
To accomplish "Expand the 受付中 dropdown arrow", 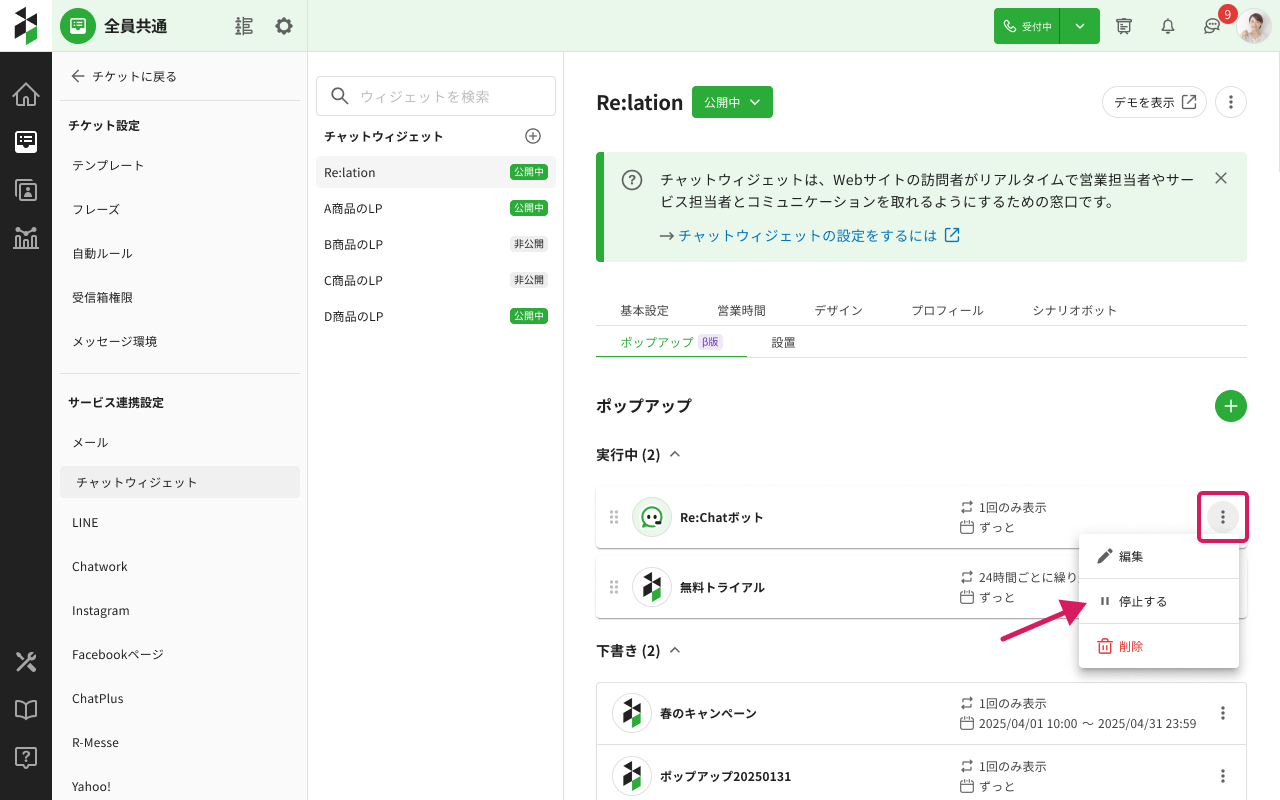I will (1080, 26).
